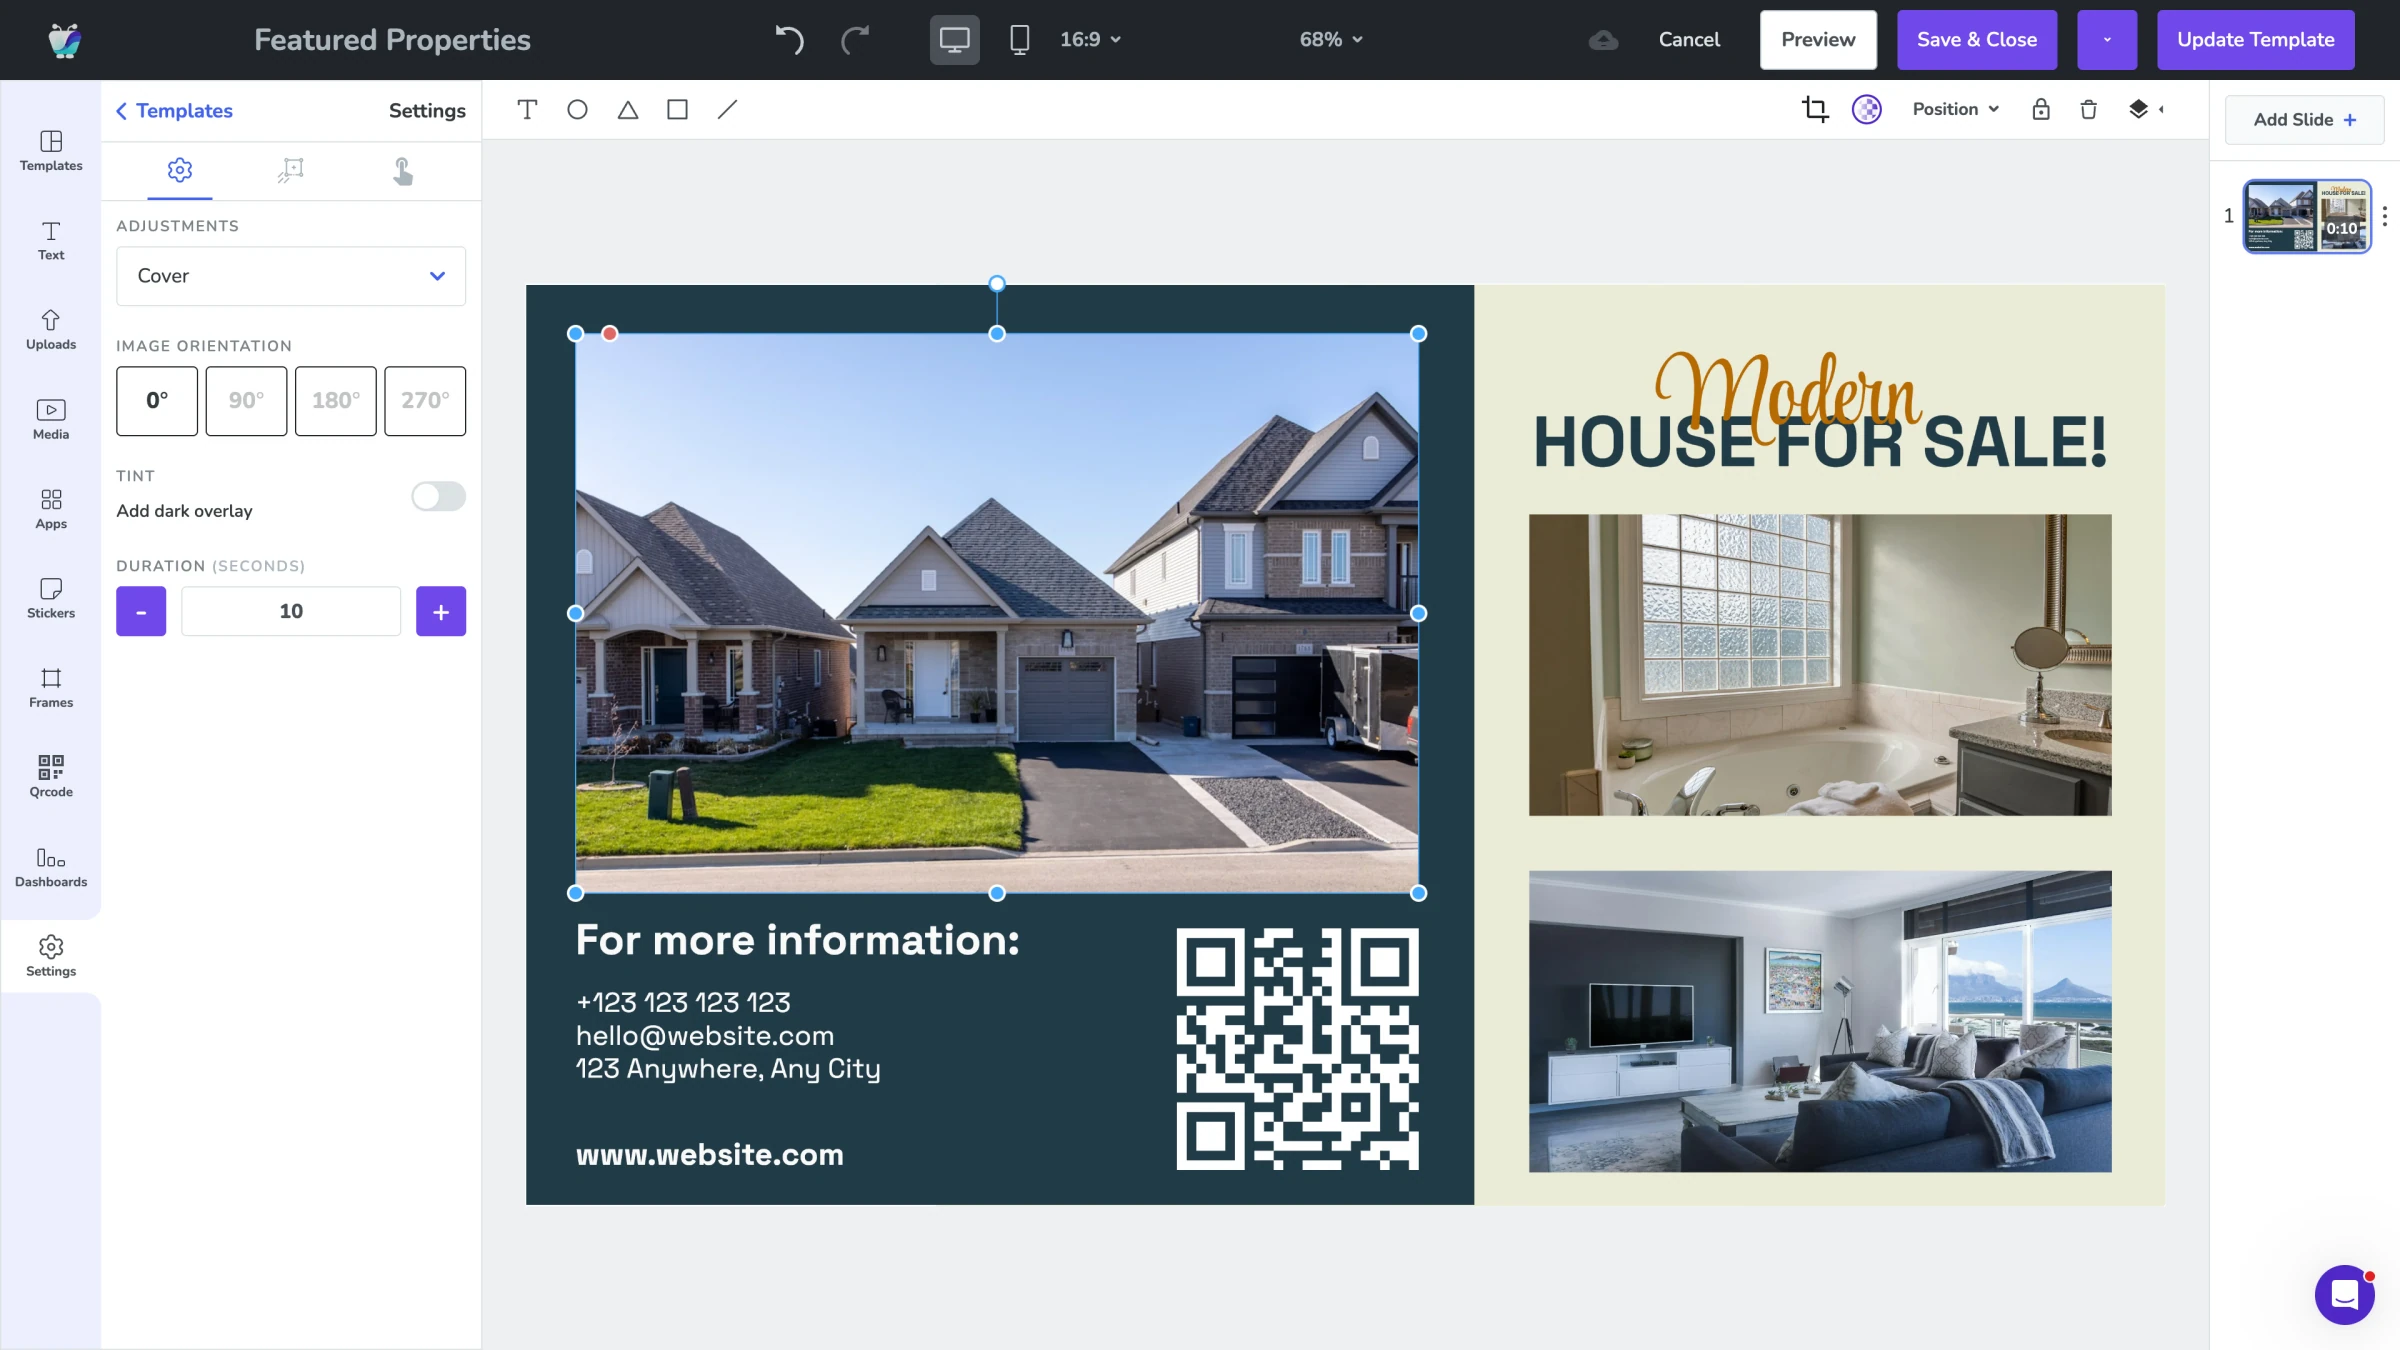Open the Cover adjustments dropdown

click(291, 276)
